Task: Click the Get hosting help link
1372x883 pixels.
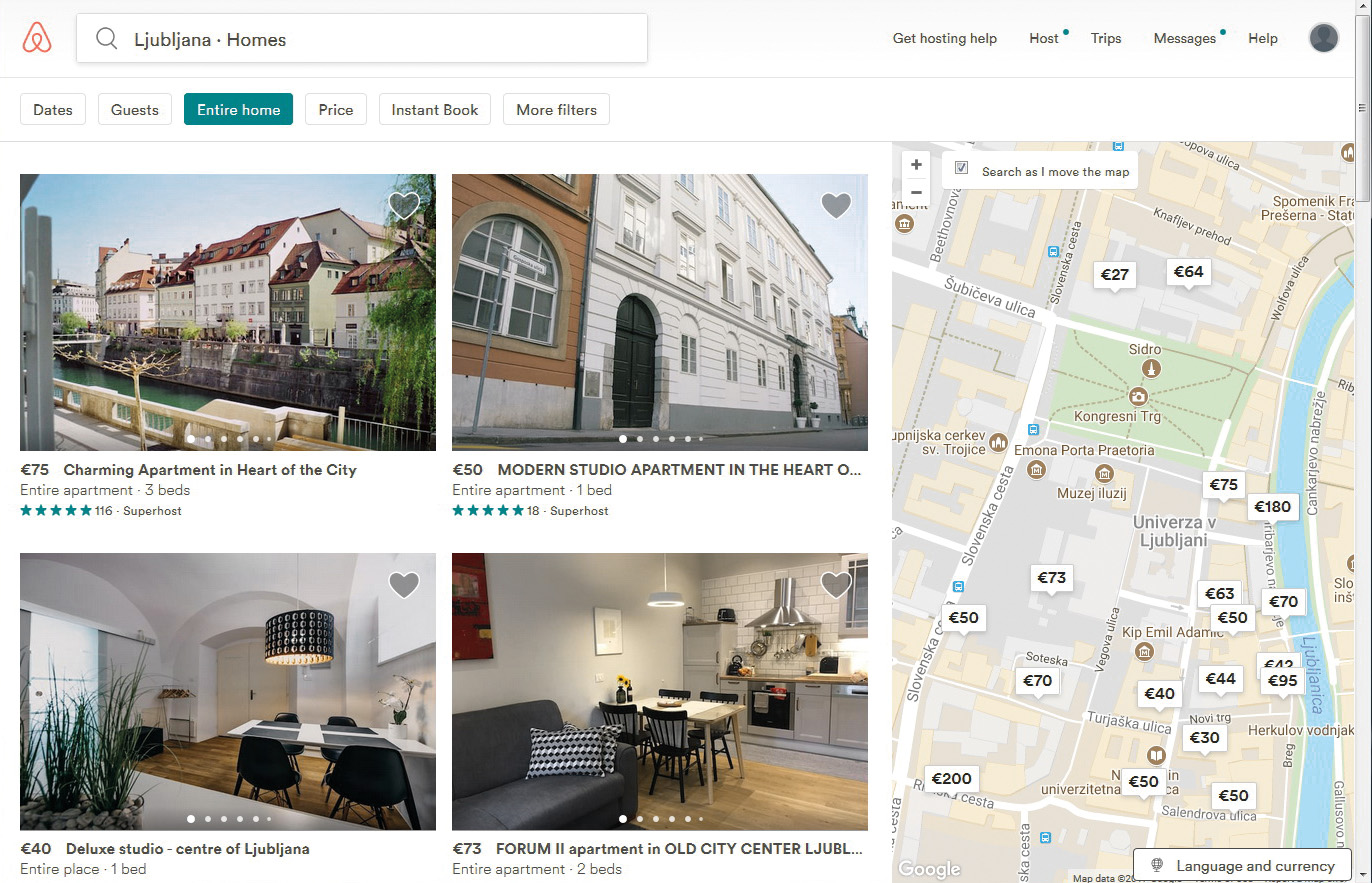Action: click(944, 39)
